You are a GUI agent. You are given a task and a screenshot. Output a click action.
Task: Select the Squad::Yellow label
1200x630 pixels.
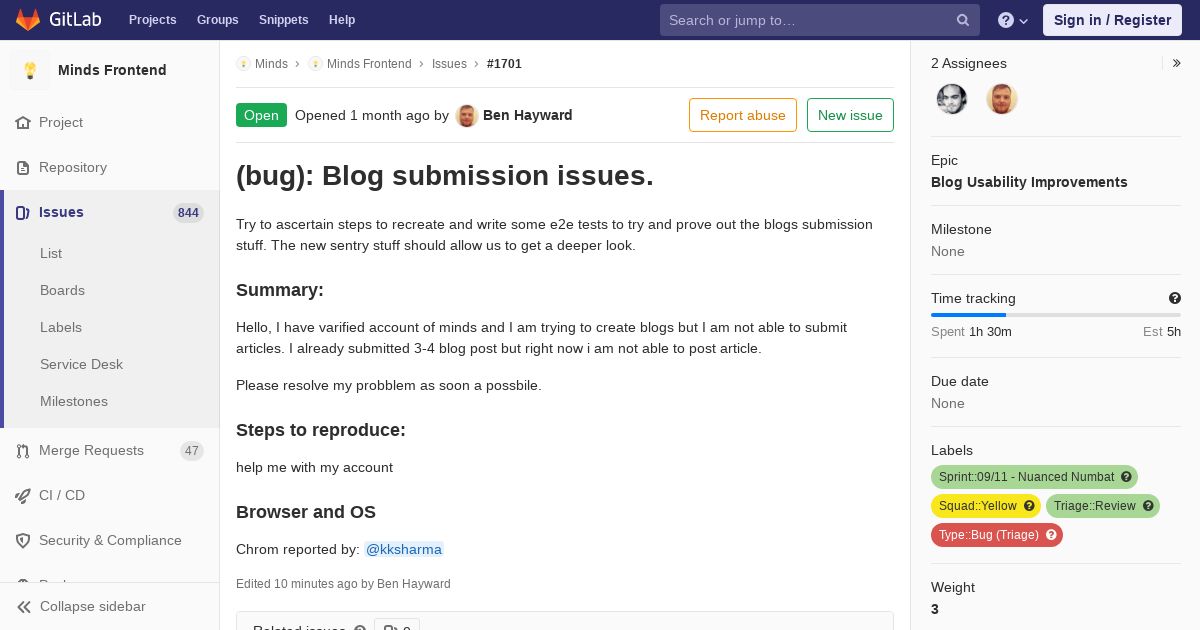point(978,506)
